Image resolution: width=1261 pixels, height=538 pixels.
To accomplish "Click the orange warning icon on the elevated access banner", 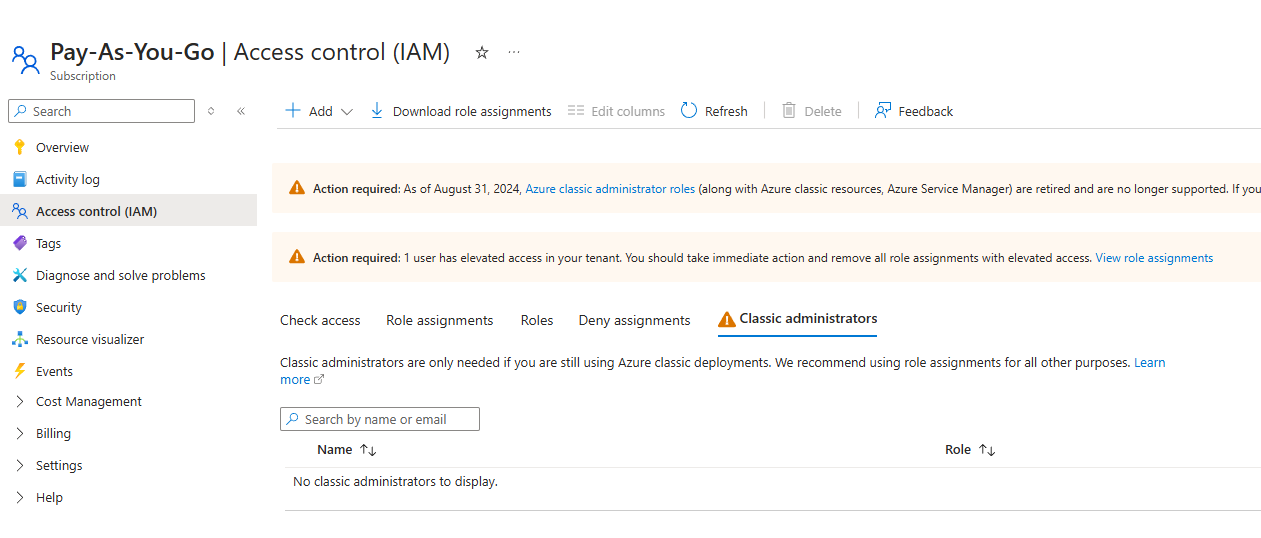I will pyautogui.click(x=297, y=257).
